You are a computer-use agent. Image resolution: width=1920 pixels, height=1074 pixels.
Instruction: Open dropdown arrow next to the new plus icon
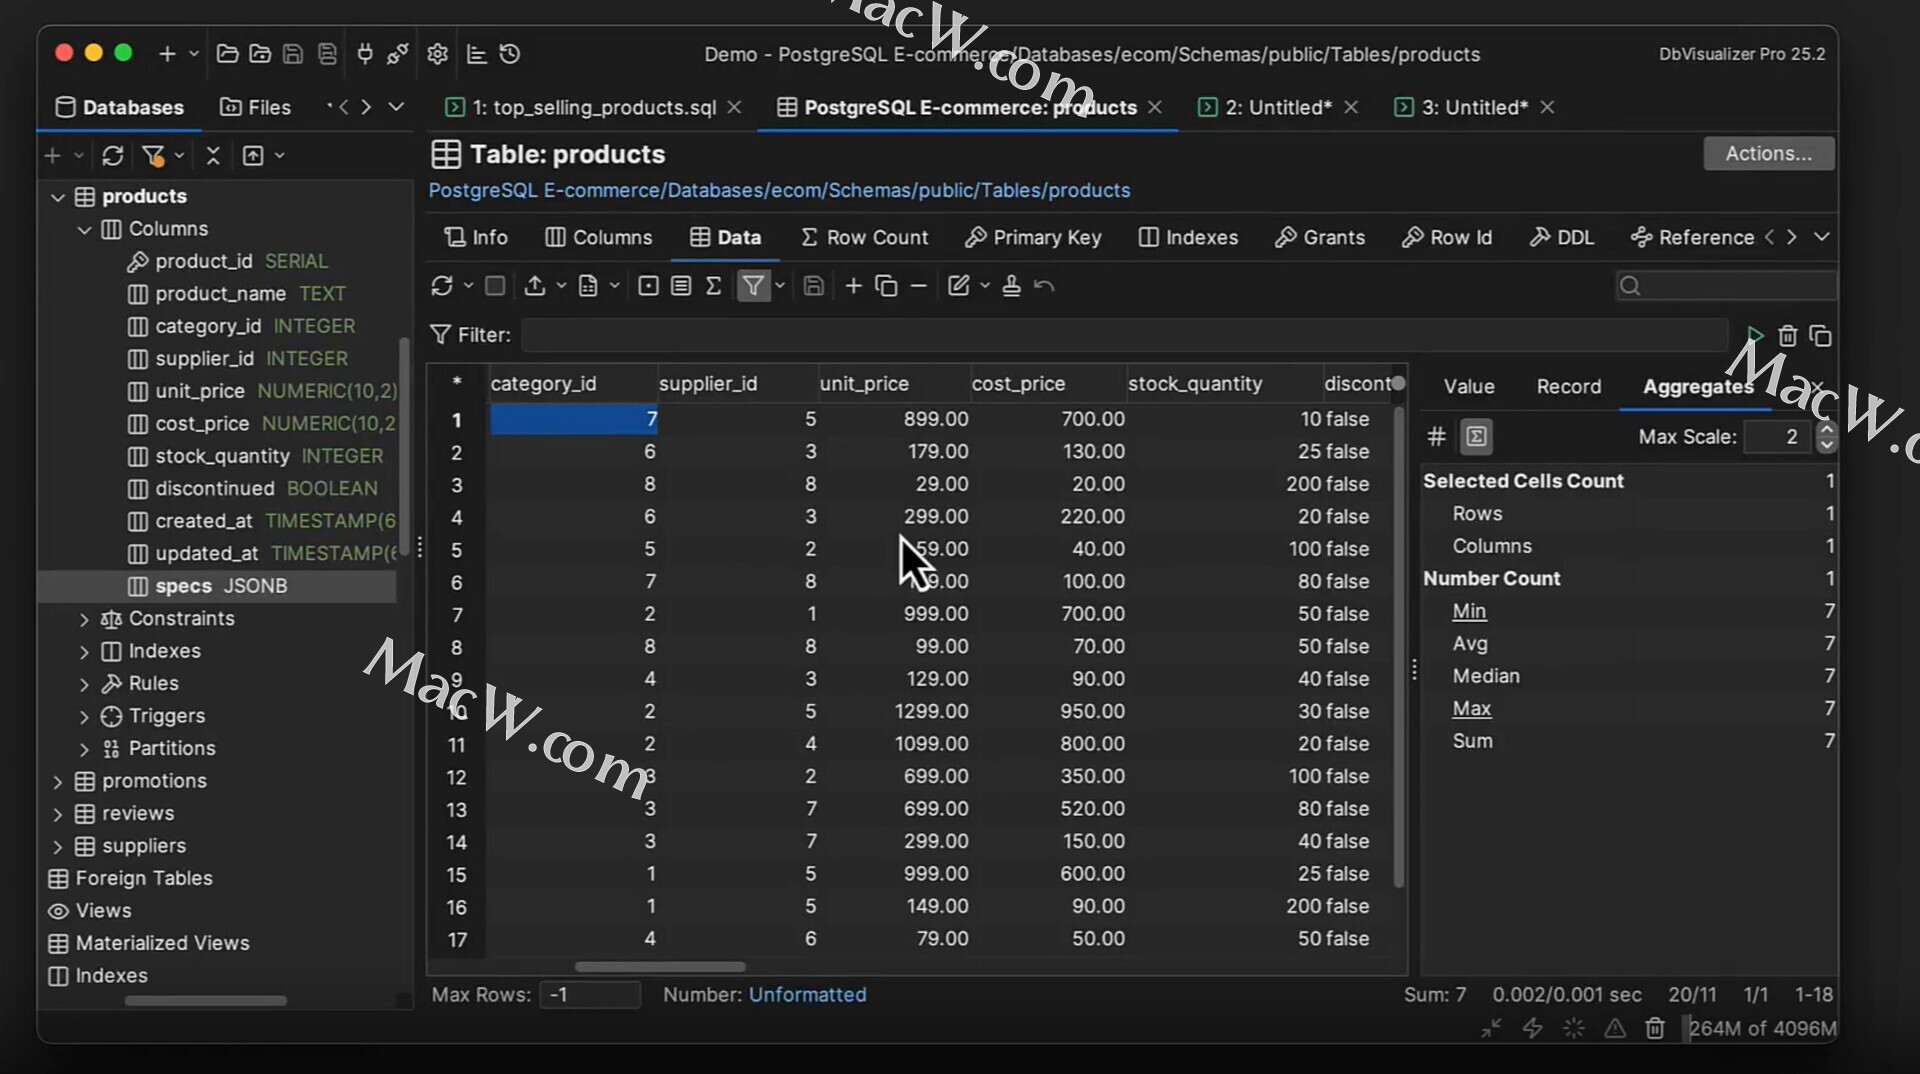click(x=194, y=54)
